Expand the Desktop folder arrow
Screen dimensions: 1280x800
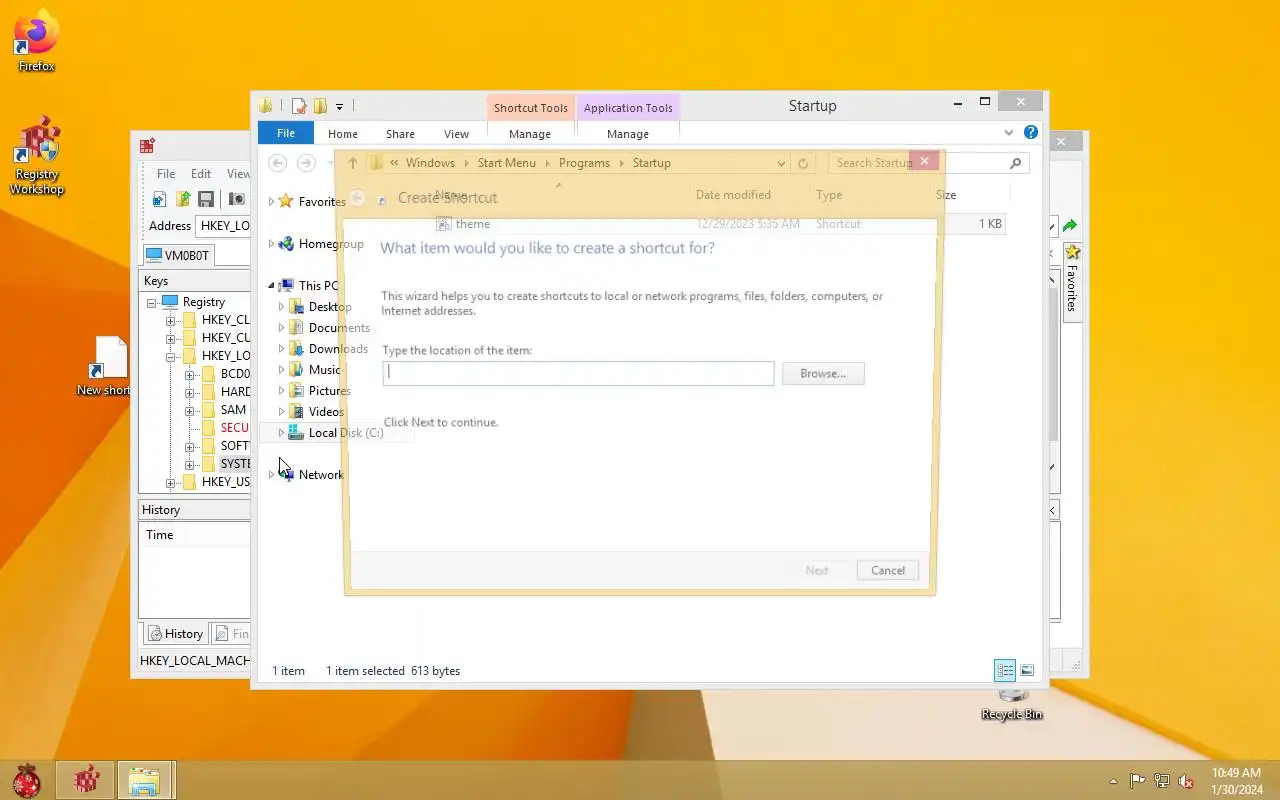point(282,307)
